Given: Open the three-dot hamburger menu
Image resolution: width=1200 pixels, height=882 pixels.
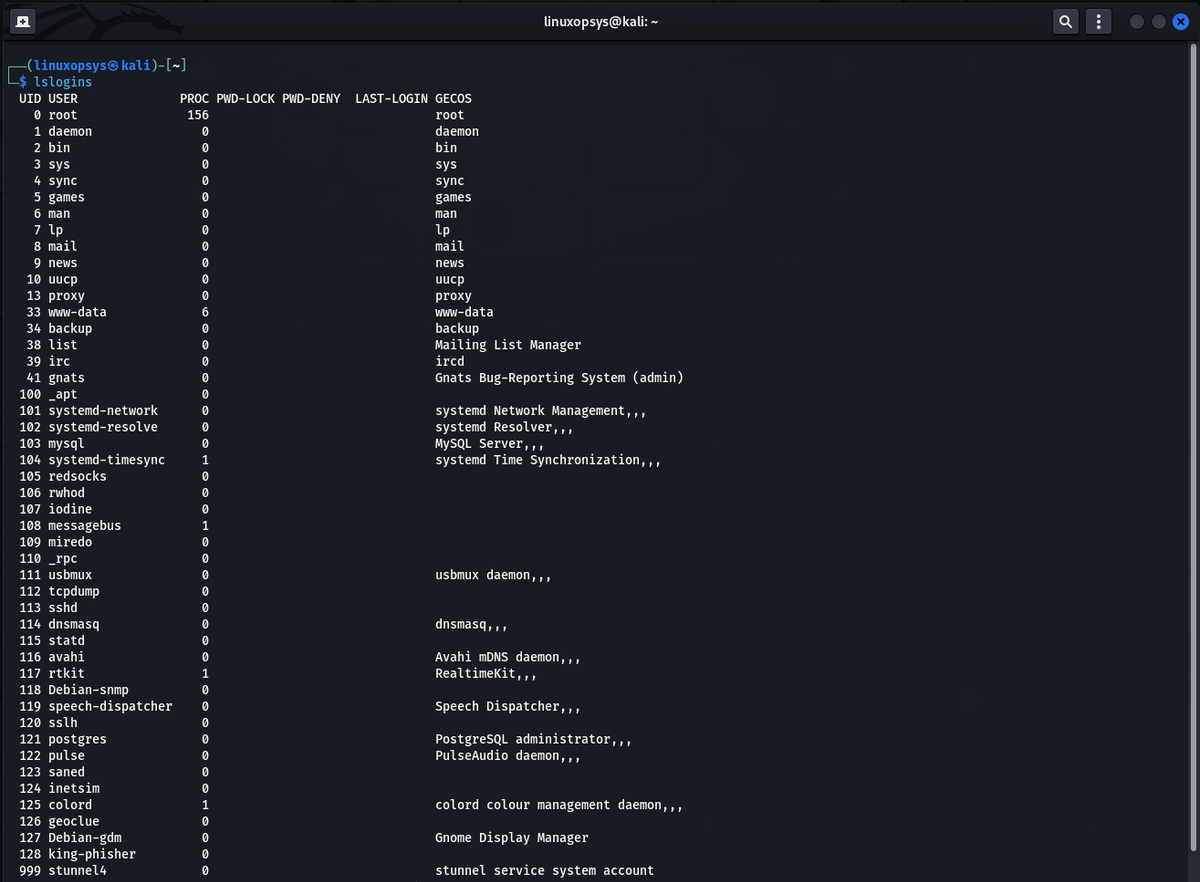Looking at the screenshot, I should point(1099,21).
